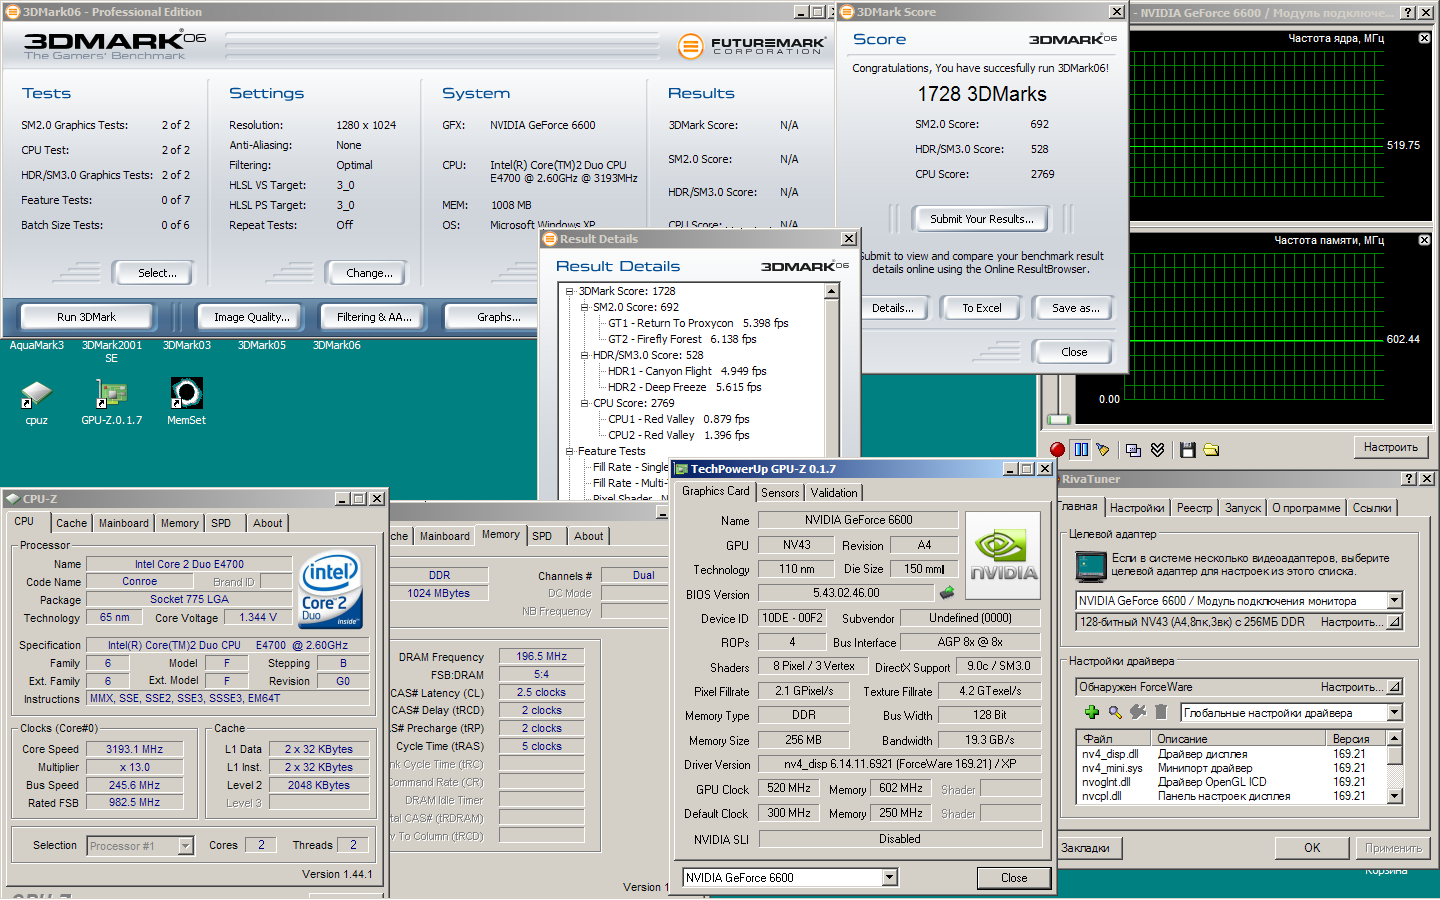Open the GPU-Z adapter selection dropdown
Screen dimensions: 1440x900
890,878
